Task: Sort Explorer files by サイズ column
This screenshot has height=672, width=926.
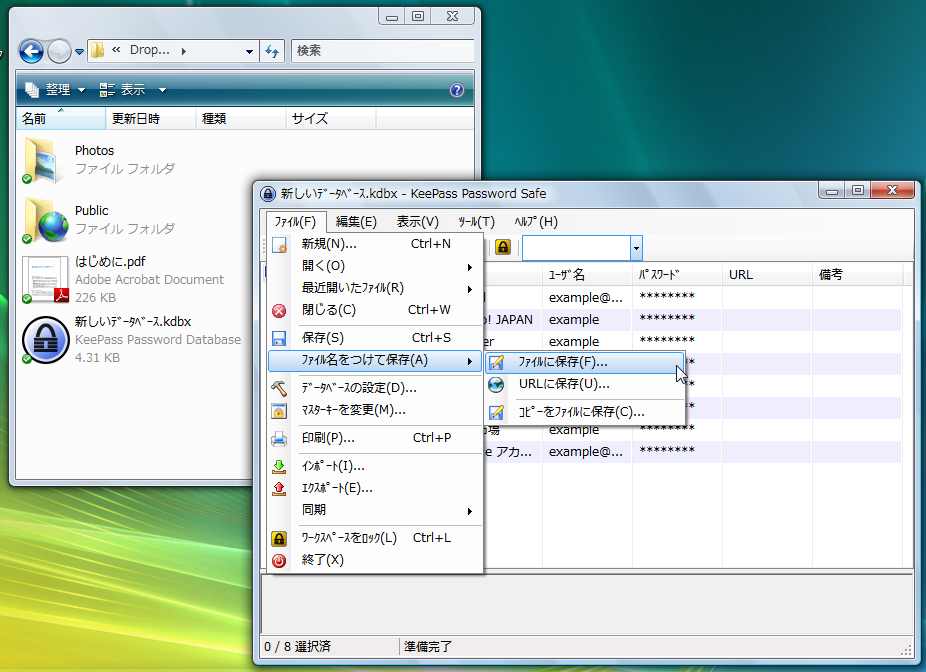Action: [x=331, y=119]
